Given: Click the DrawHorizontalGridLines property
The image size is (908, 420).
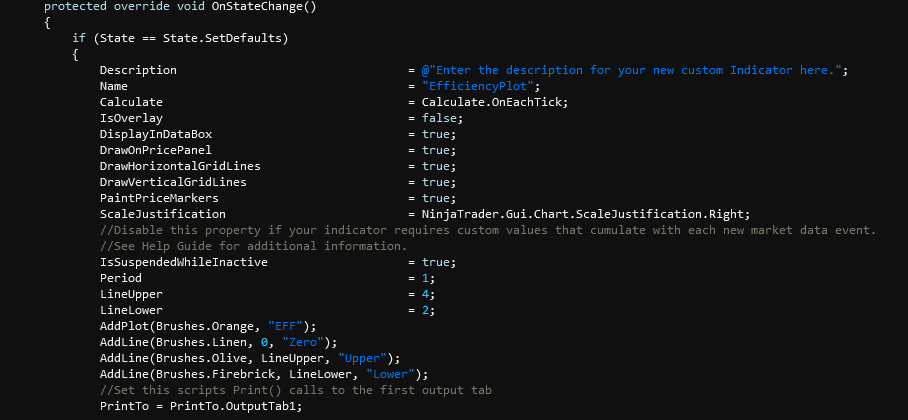Looking at the screenshot, I should (180, 166).
